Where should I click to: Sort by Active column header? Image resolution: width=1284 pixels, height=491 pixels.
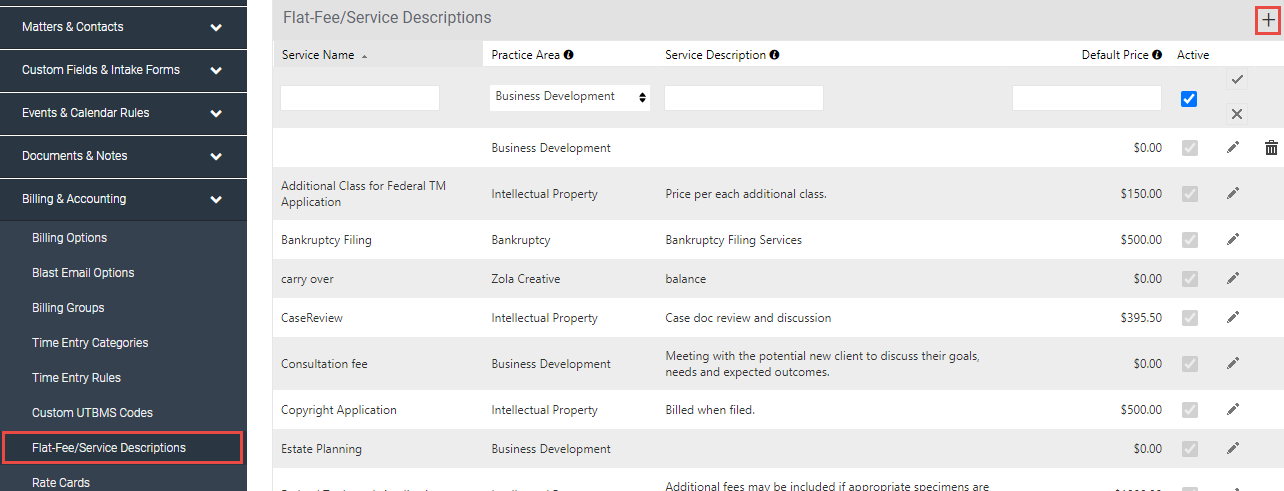[x=1193, y=55]
